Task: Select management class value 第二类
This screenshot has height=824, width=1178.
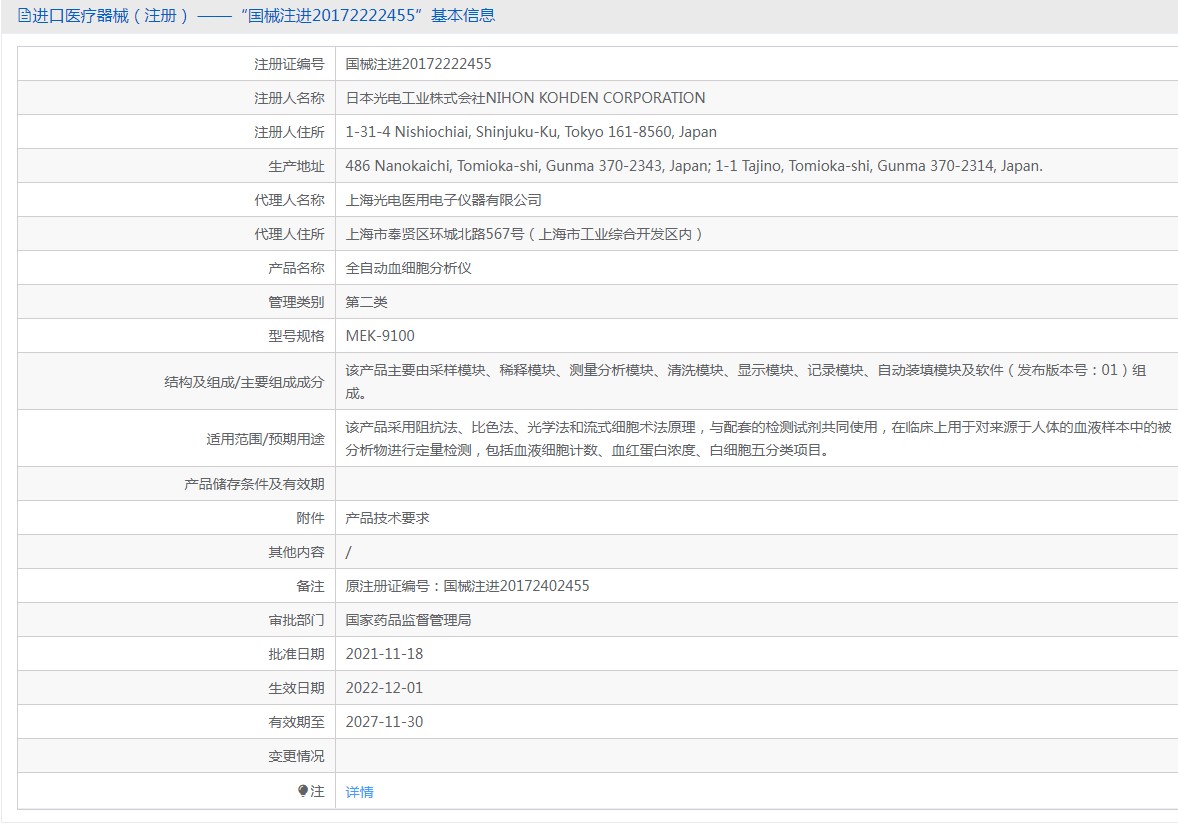Action: (x=366, y=302)
